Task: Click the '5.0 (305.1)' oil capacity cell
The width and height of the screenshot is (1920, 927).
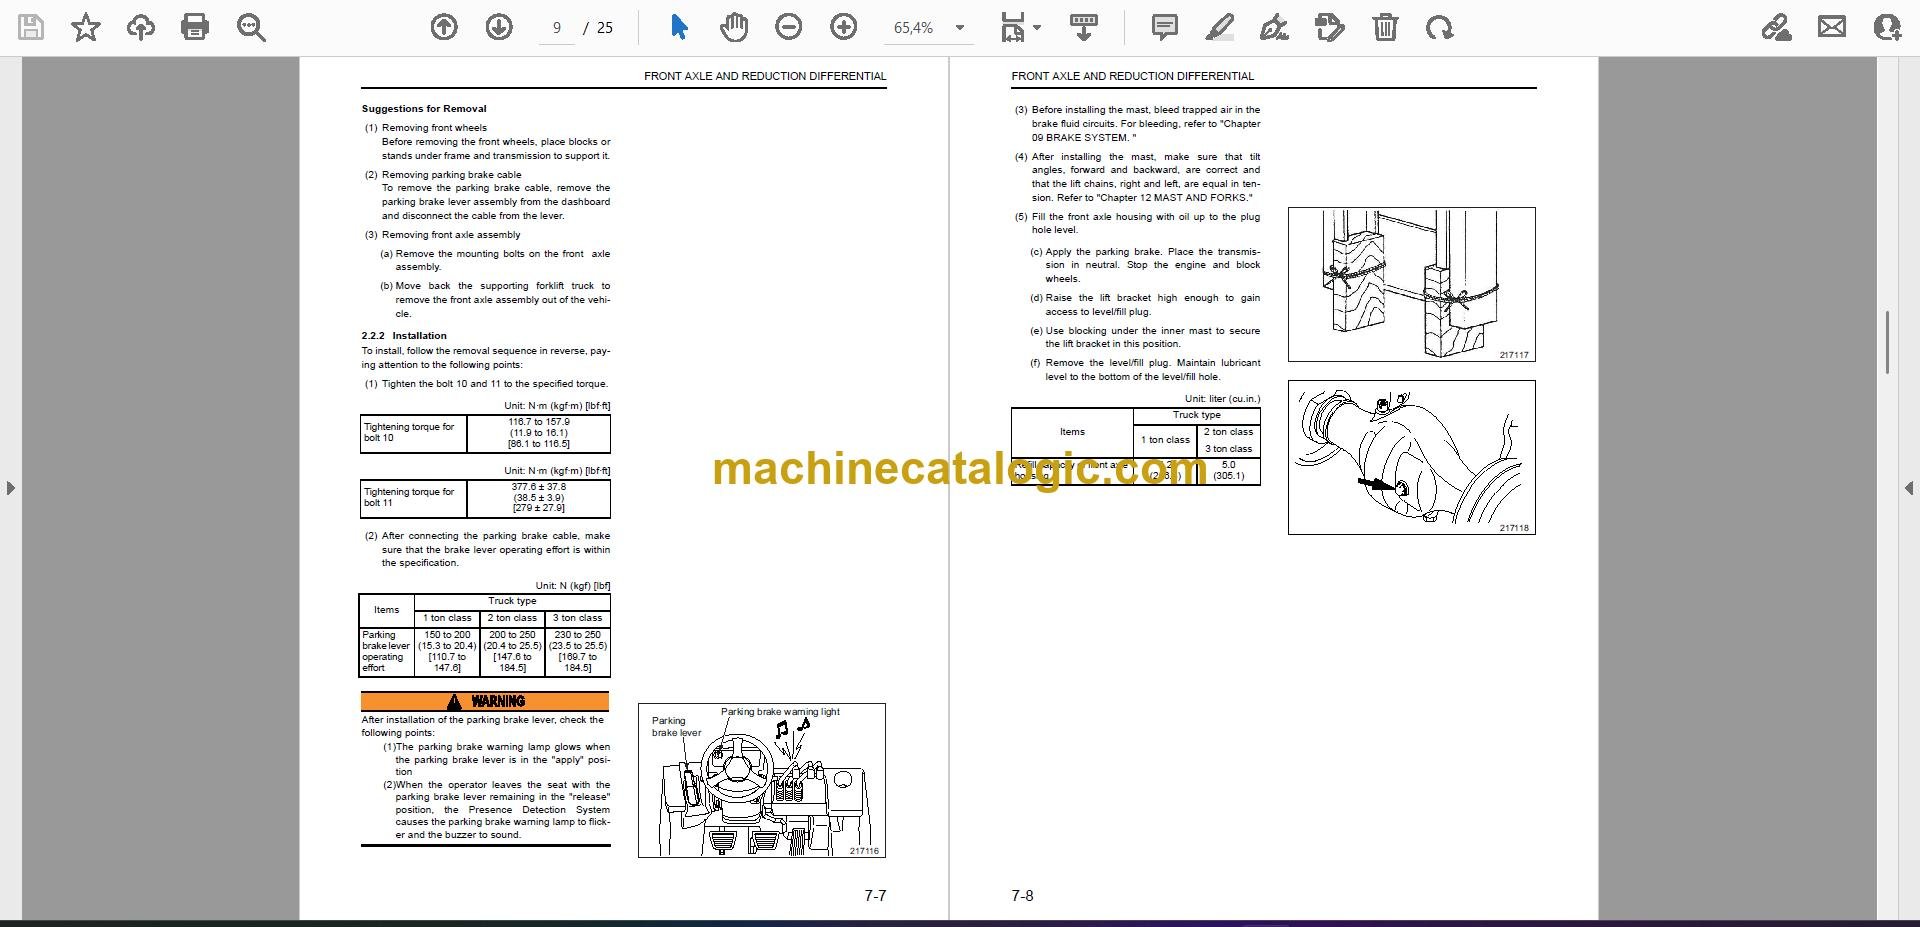Action: click(x=1229, y=471)
